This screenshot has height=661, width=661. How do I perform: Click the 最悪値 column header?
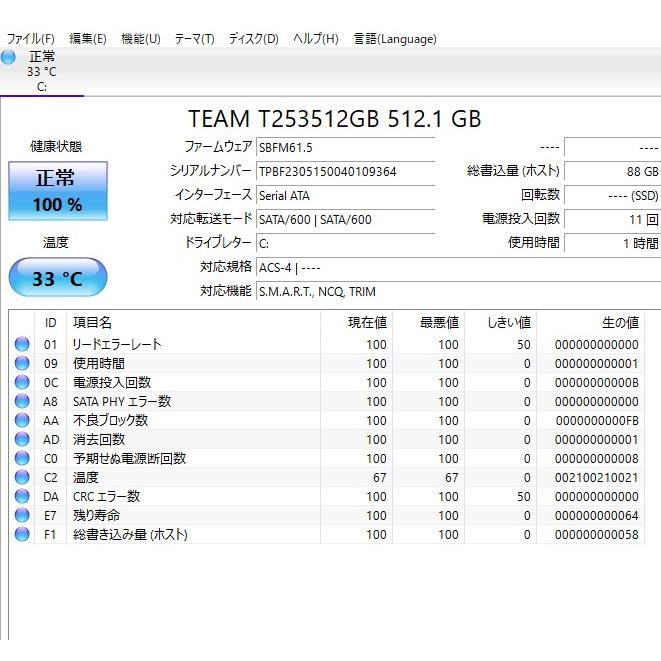click(429, 323)
